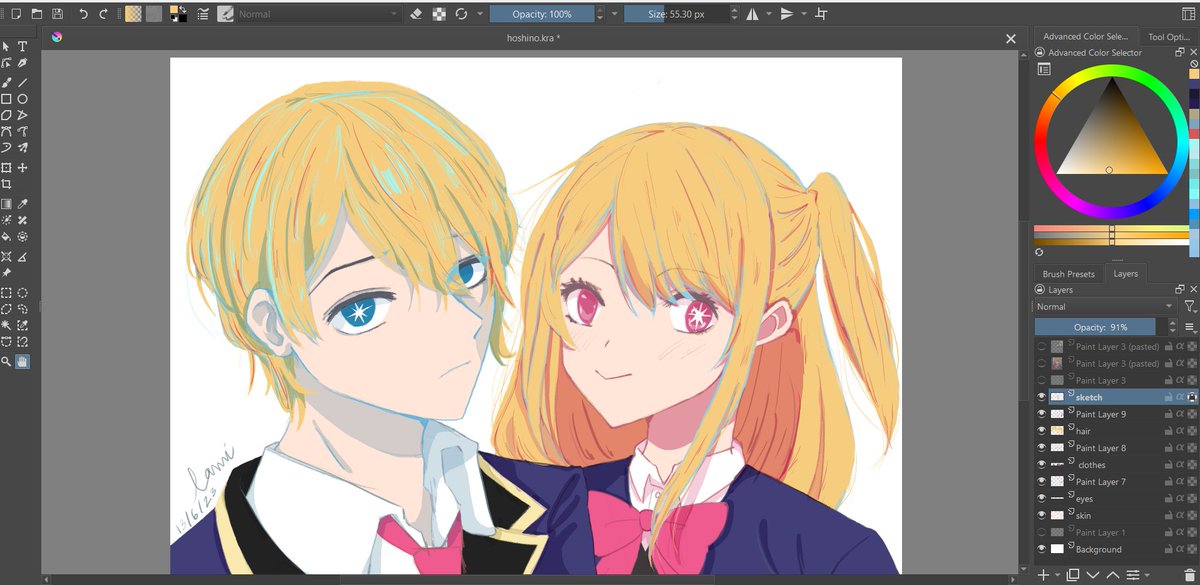Select the Pan hand tool
The width and height of the screenshot is (1200, 585).
[x=22, y=362]
